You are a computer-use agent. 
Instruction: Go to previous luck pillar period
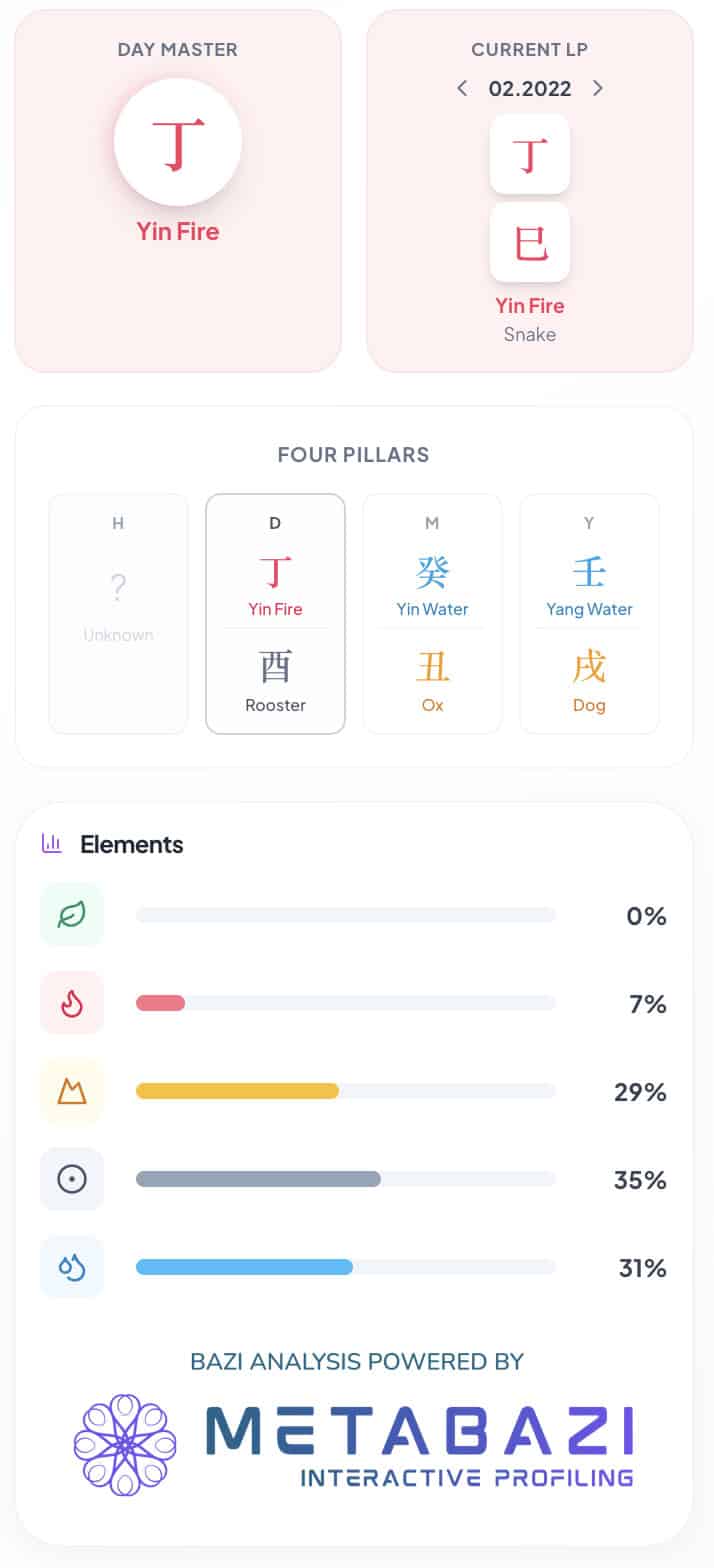(462, 88)
